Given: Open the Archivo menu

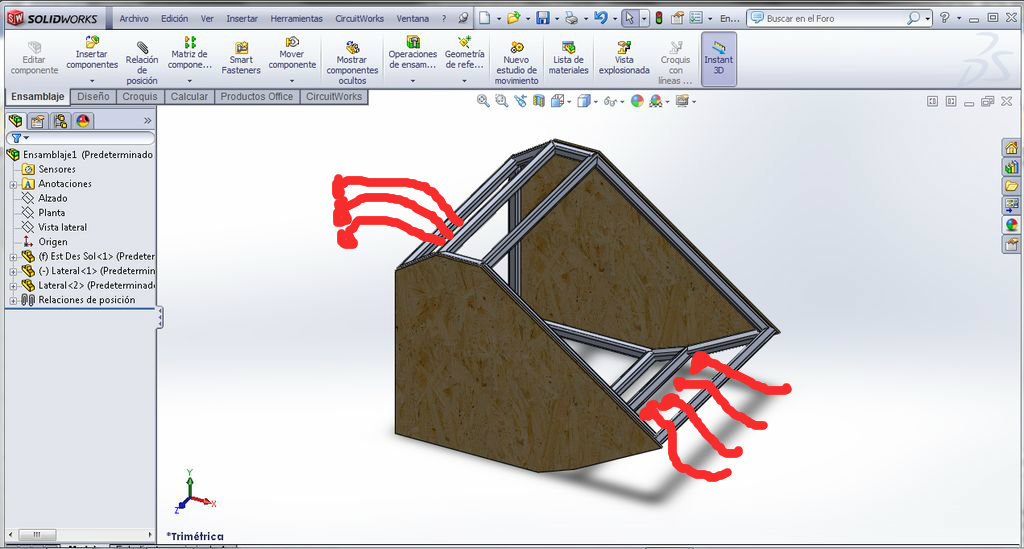Looking at the screenshot, I should 134,18.
